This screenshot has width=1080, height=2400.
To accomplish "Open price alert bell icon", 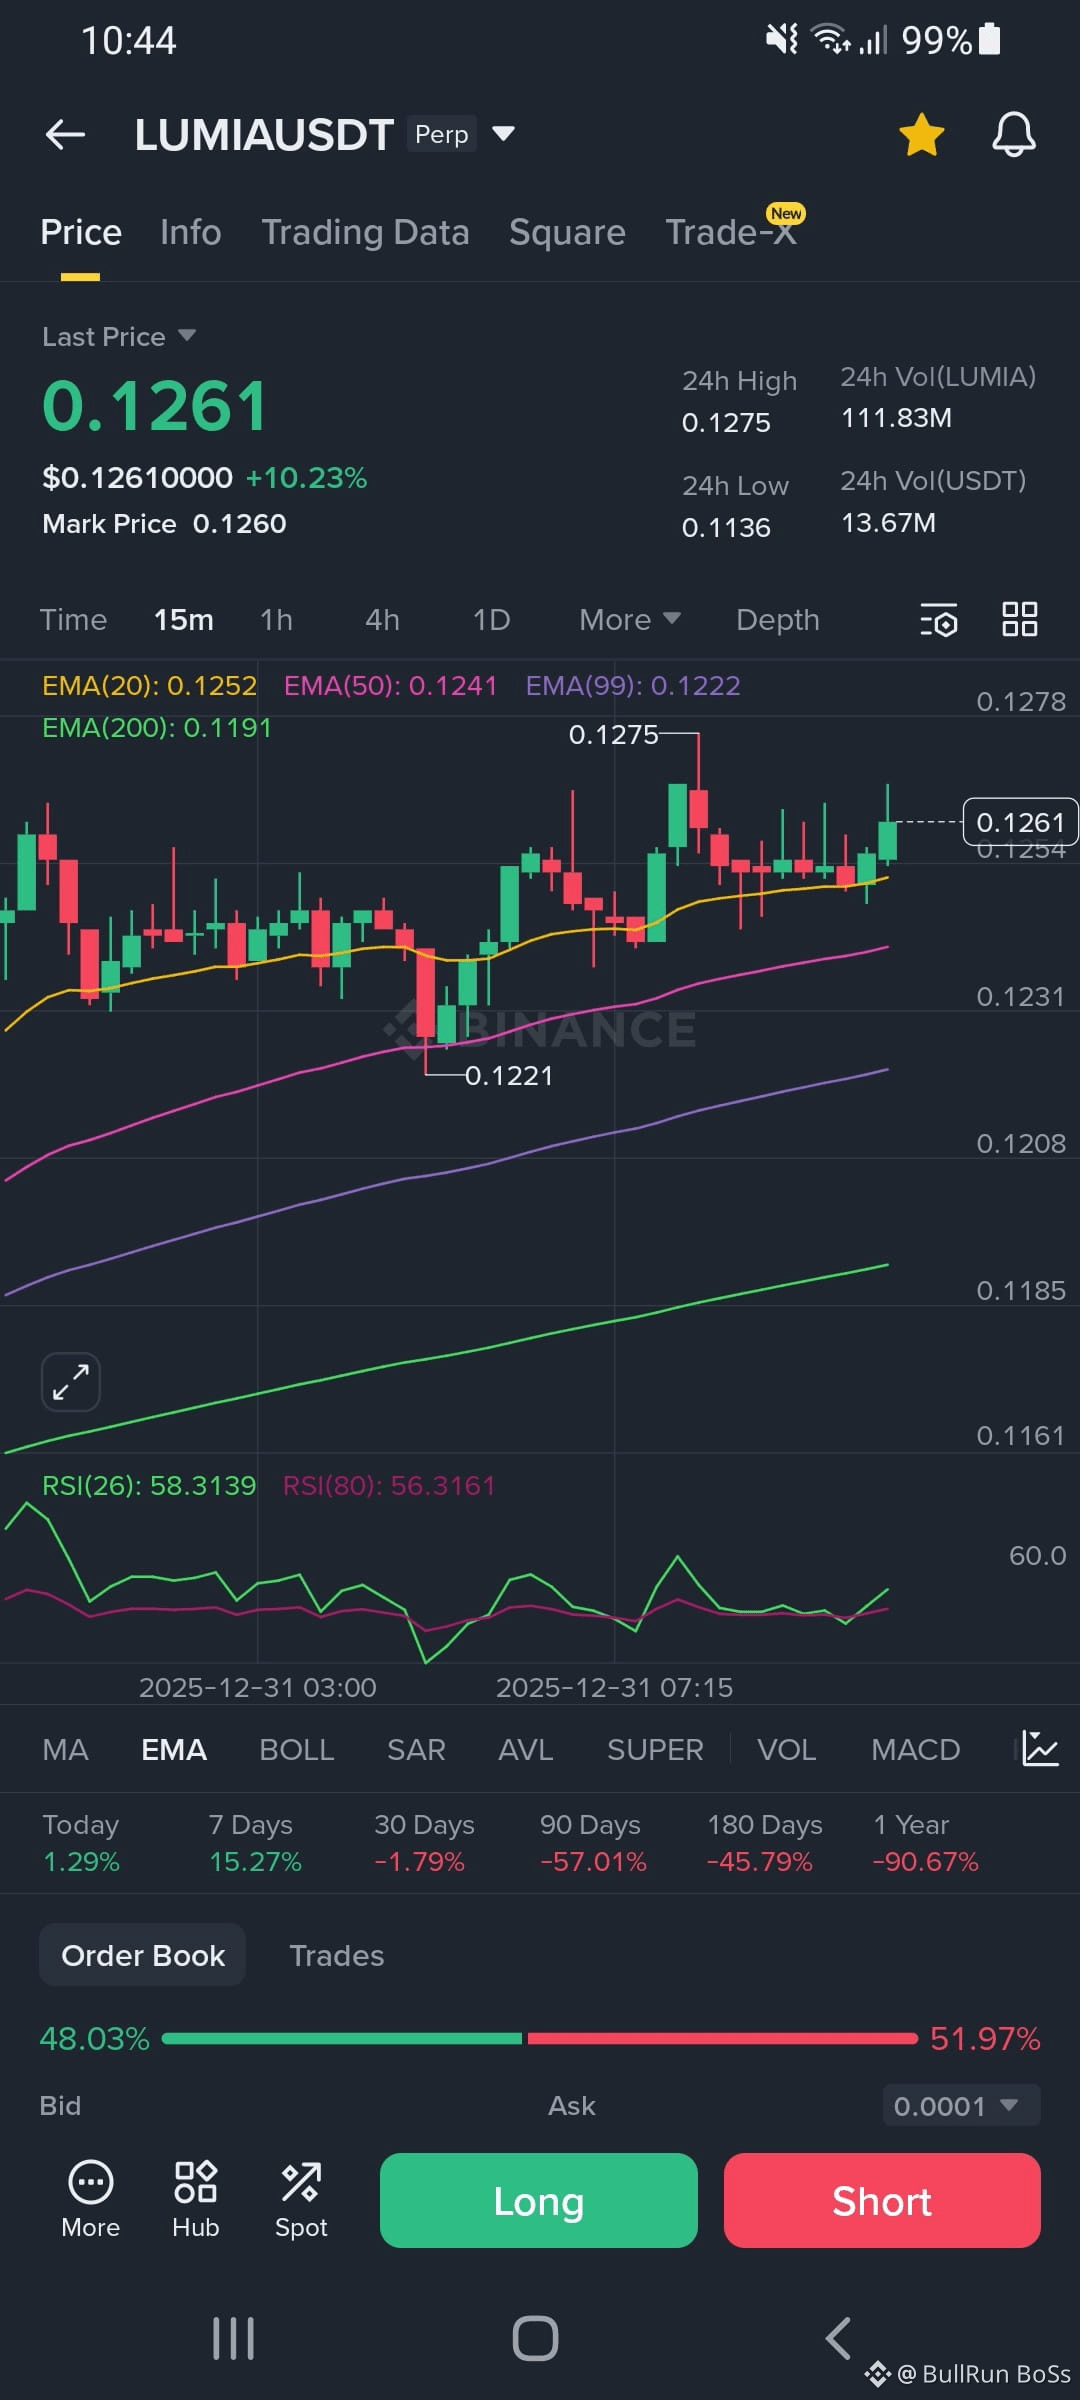I will pyautogui.click(x=1013, y=134).
